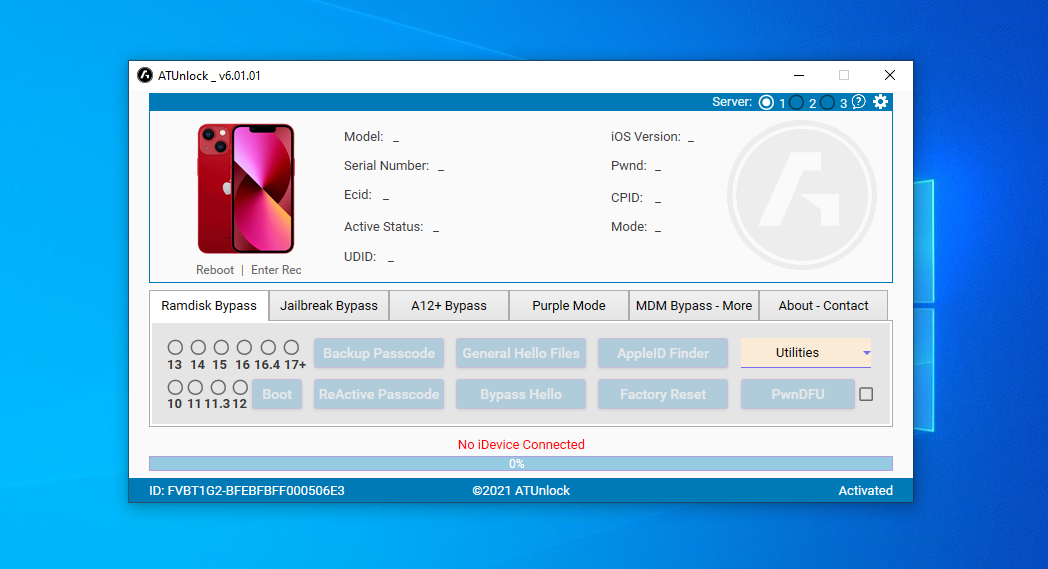The image size is (1048, 569).
Task: Click the large ATUnlock watermark logo
Action: [801, 188]
